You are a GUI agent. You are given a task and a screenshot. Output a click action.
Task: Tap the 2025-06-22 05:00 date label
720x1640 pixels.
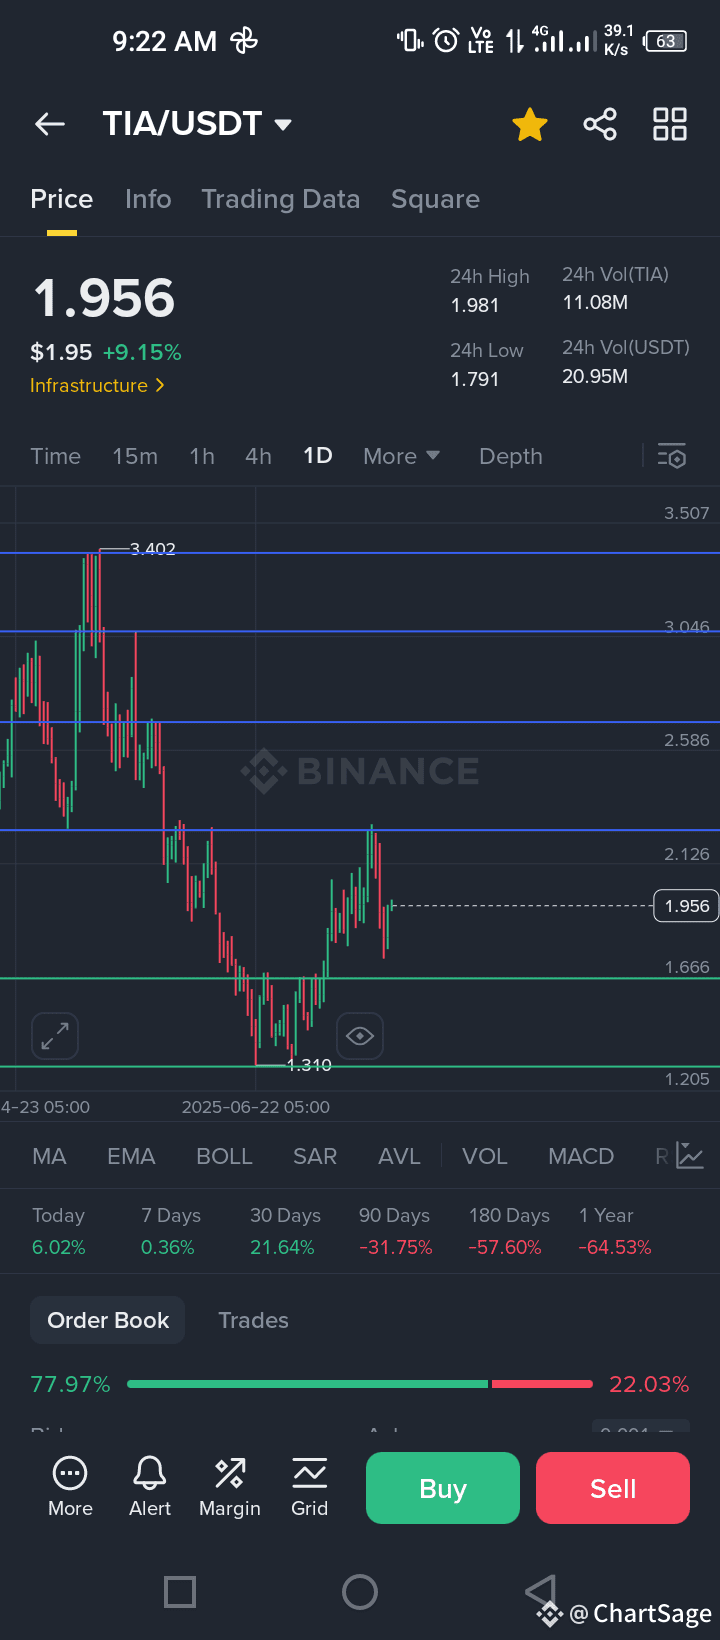[256, 1107]
